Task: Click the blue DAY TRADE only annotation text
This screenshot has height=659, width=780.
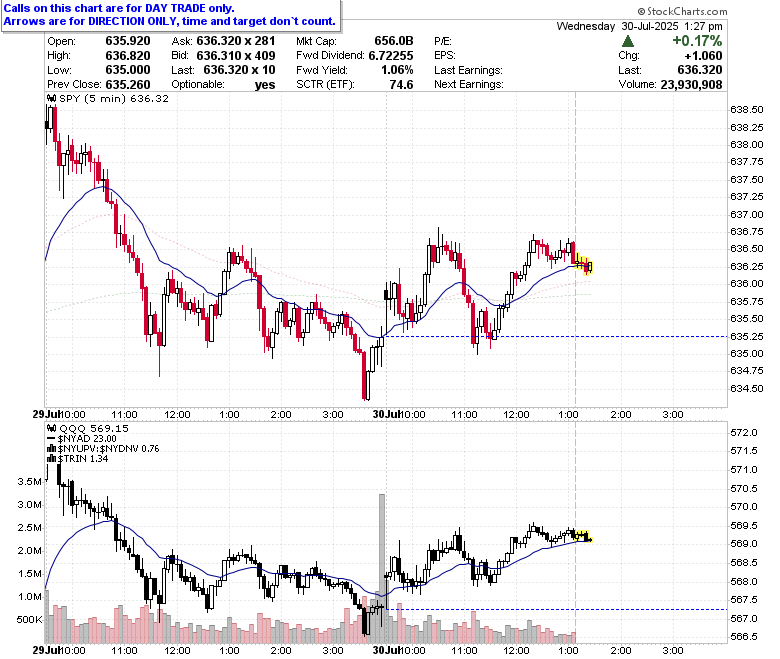Action: tap(119, 8)
